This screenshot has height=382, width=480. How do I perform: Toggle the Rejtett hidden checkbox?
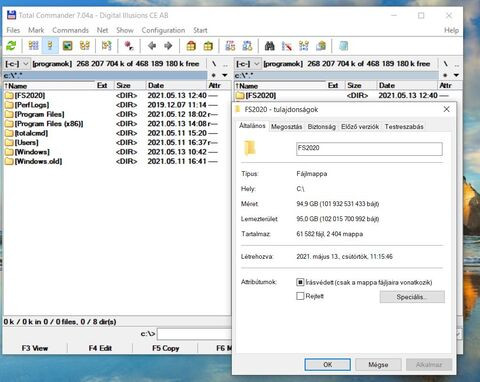point(300,296)
